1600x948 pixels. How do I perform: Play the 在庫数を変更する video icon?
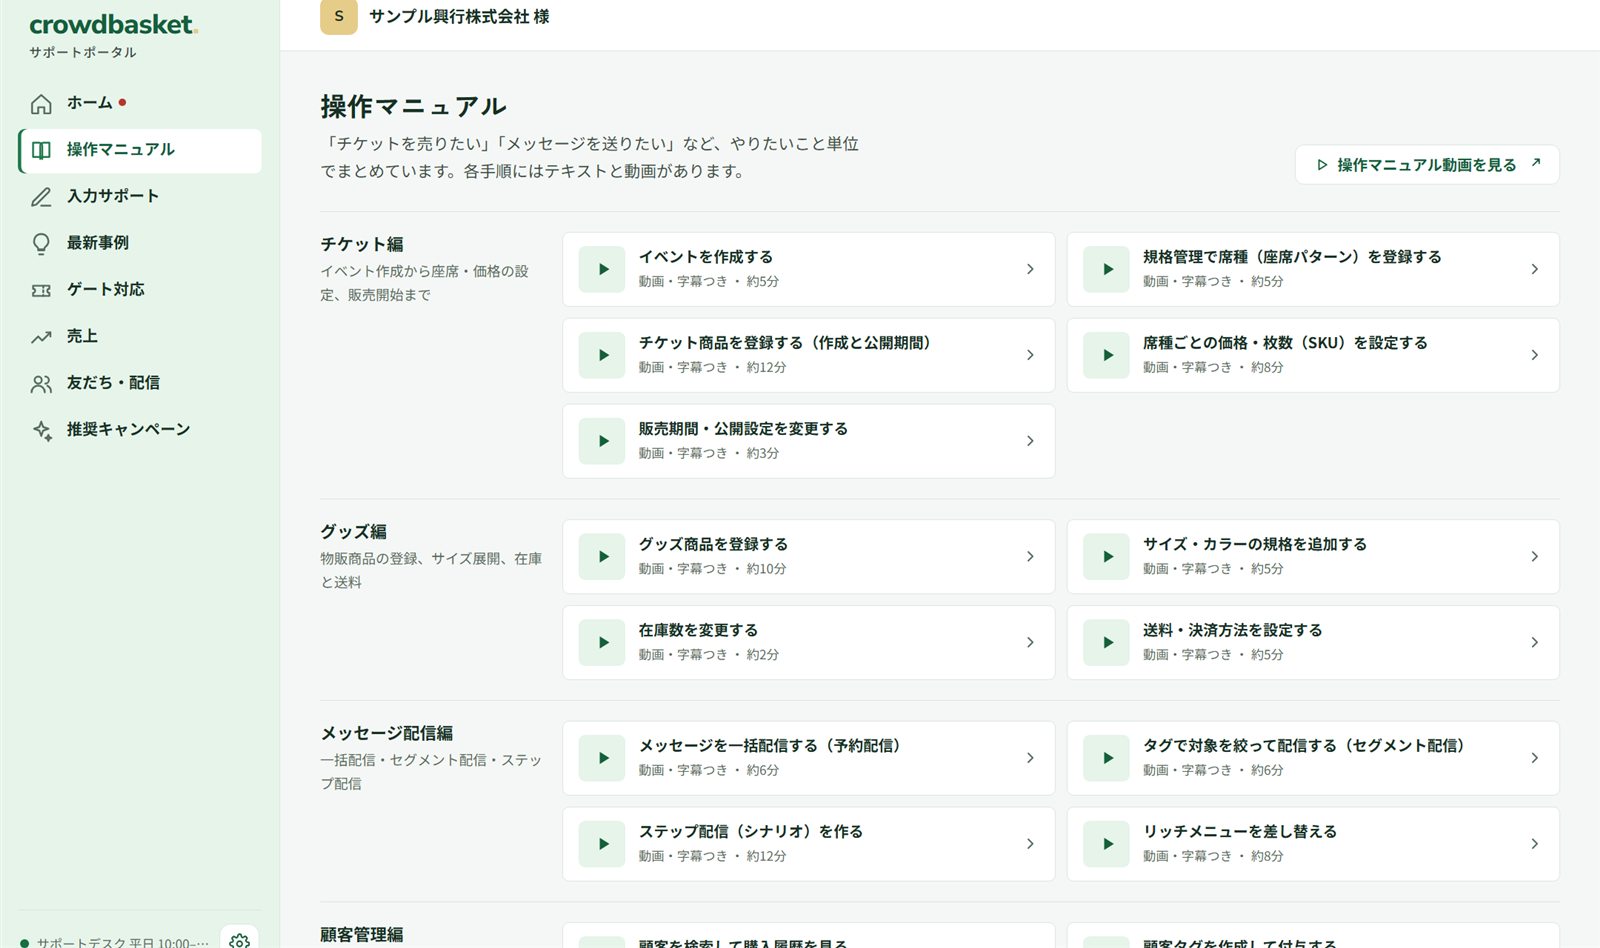[x=602, y=643]
